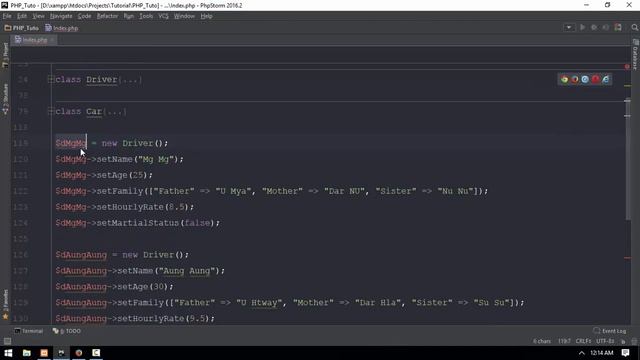The width and height of the screenshot is (640, 360).
Task: Open the Refactor menu
Action: tap(107, 16)
